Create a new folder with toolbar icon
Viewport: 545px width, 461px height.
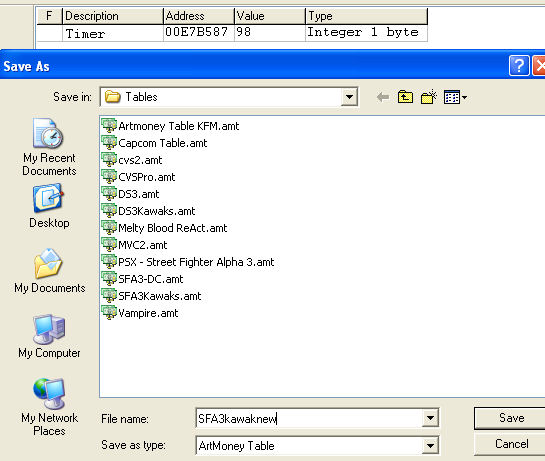429,97
